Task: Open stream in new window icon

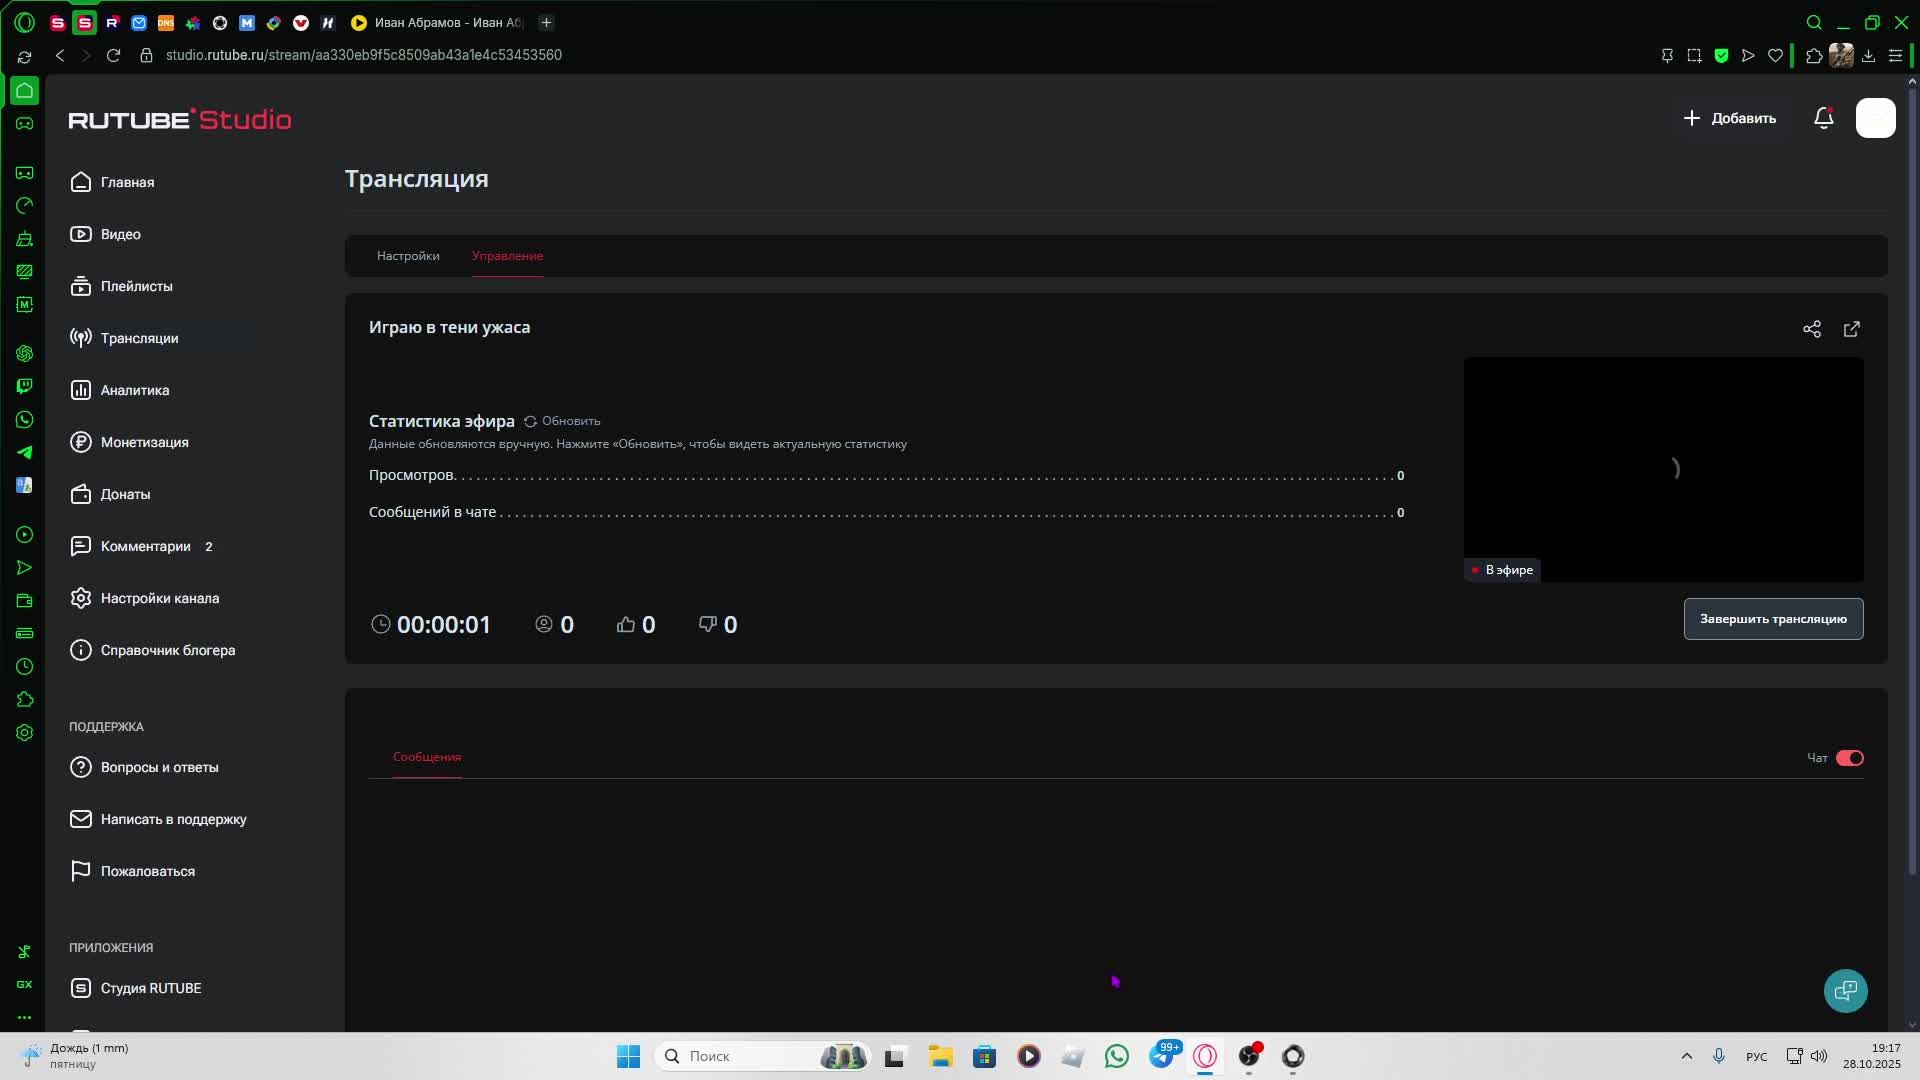Action: [1851, 329]
